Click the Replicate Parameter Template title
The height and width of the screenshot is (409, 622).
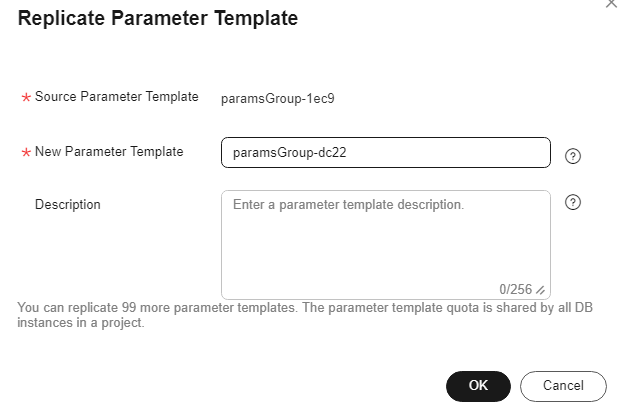coord(158,18)
